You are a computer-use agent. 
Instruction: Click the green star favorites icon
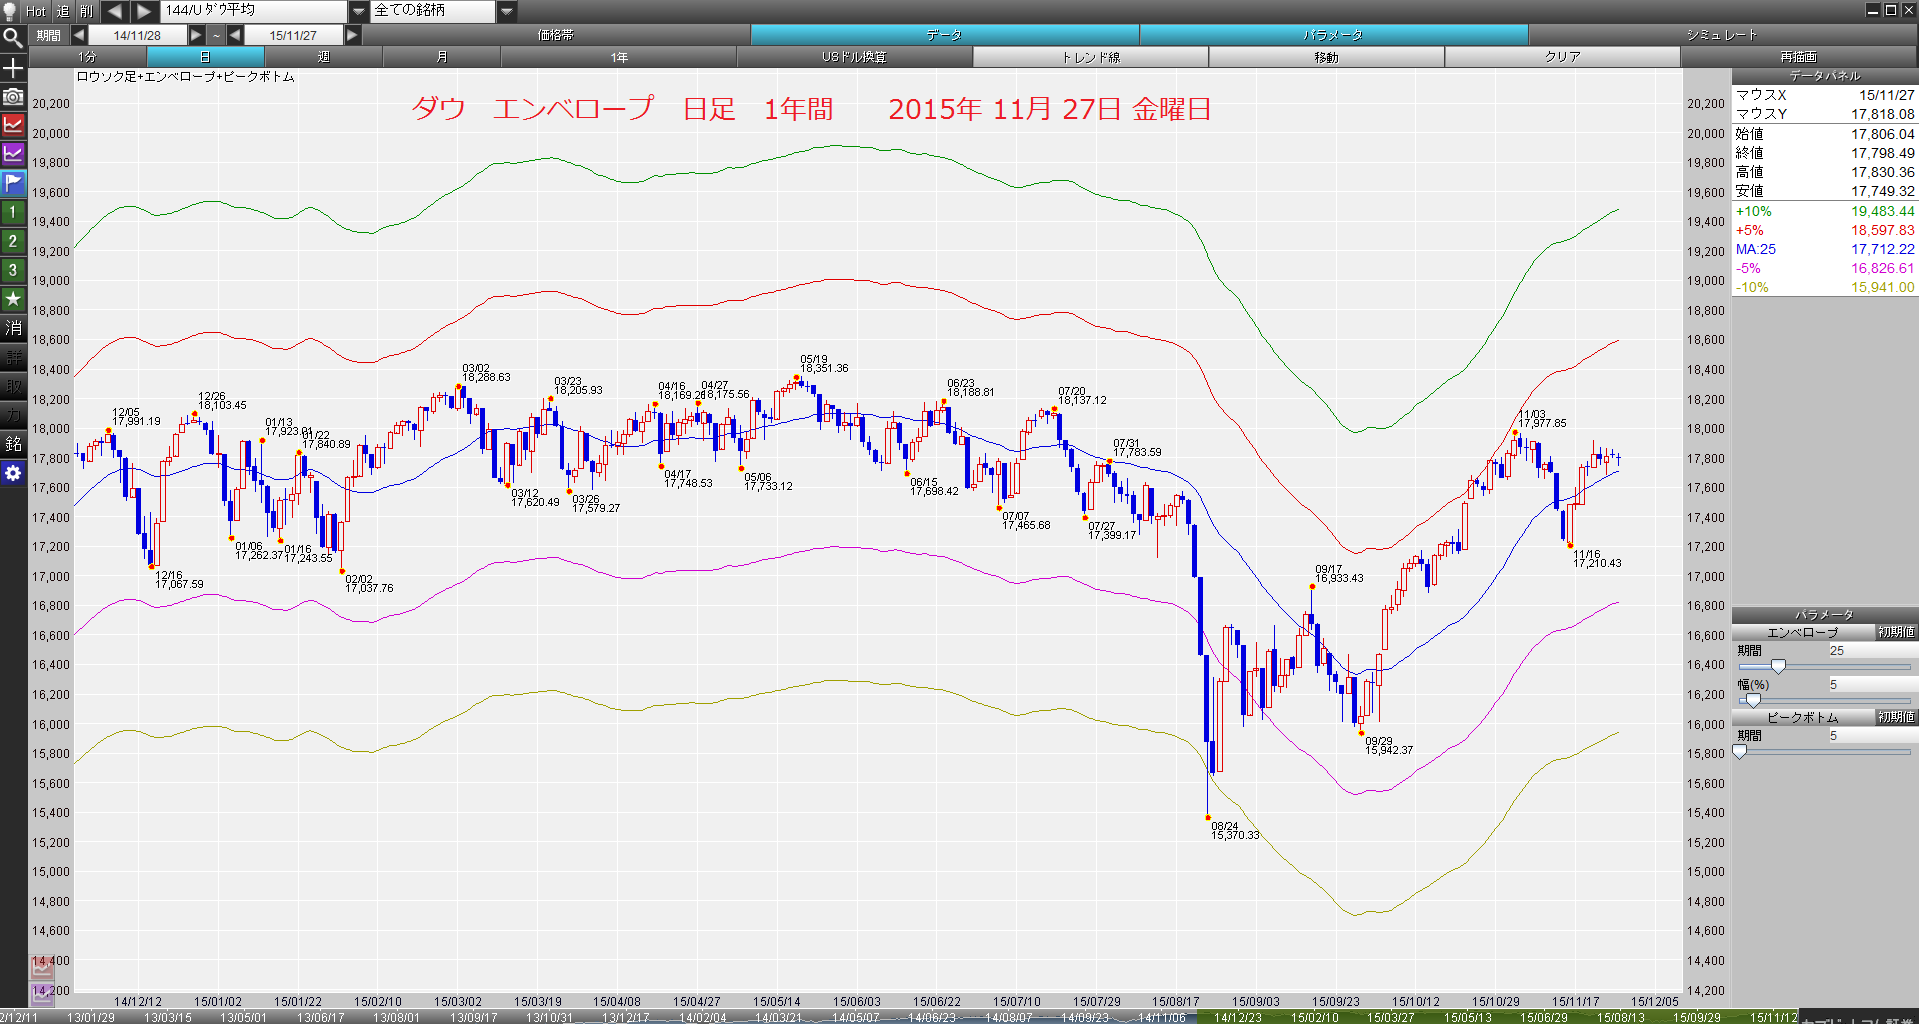click(x=12, y=299)
